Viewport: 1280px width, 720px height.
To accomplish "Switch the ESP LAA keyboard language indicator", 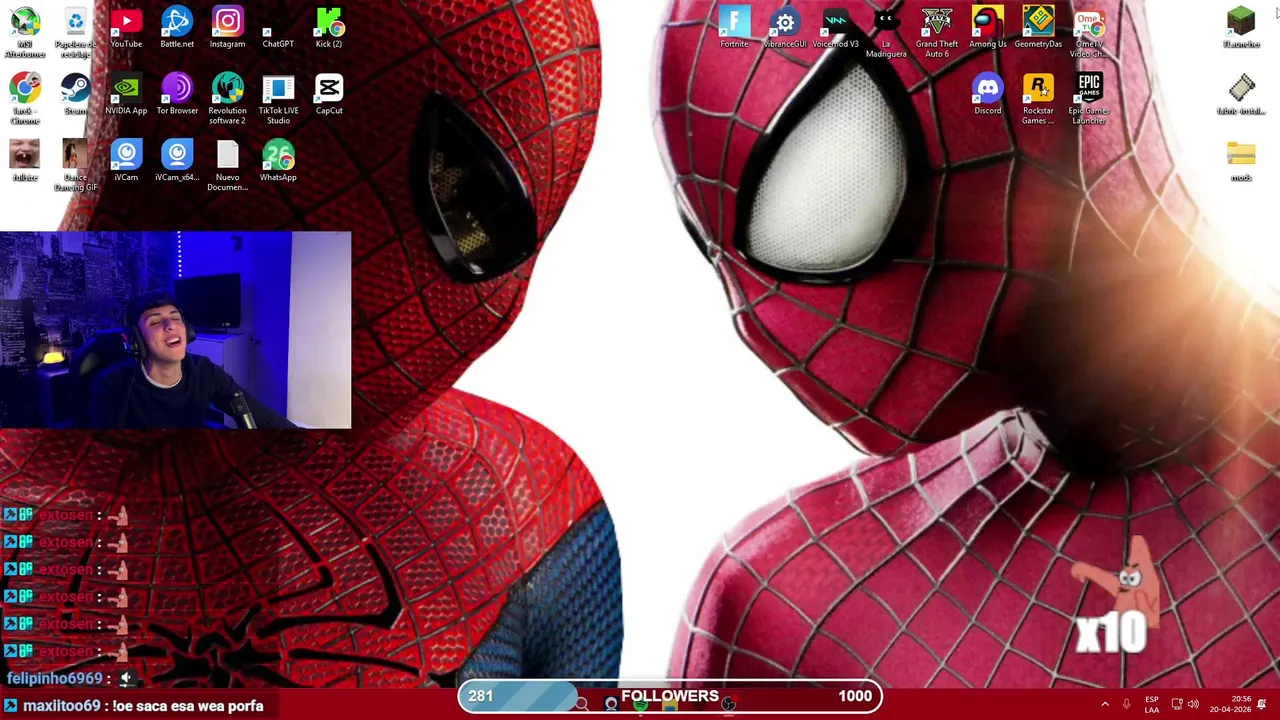I will point(1152,704).
